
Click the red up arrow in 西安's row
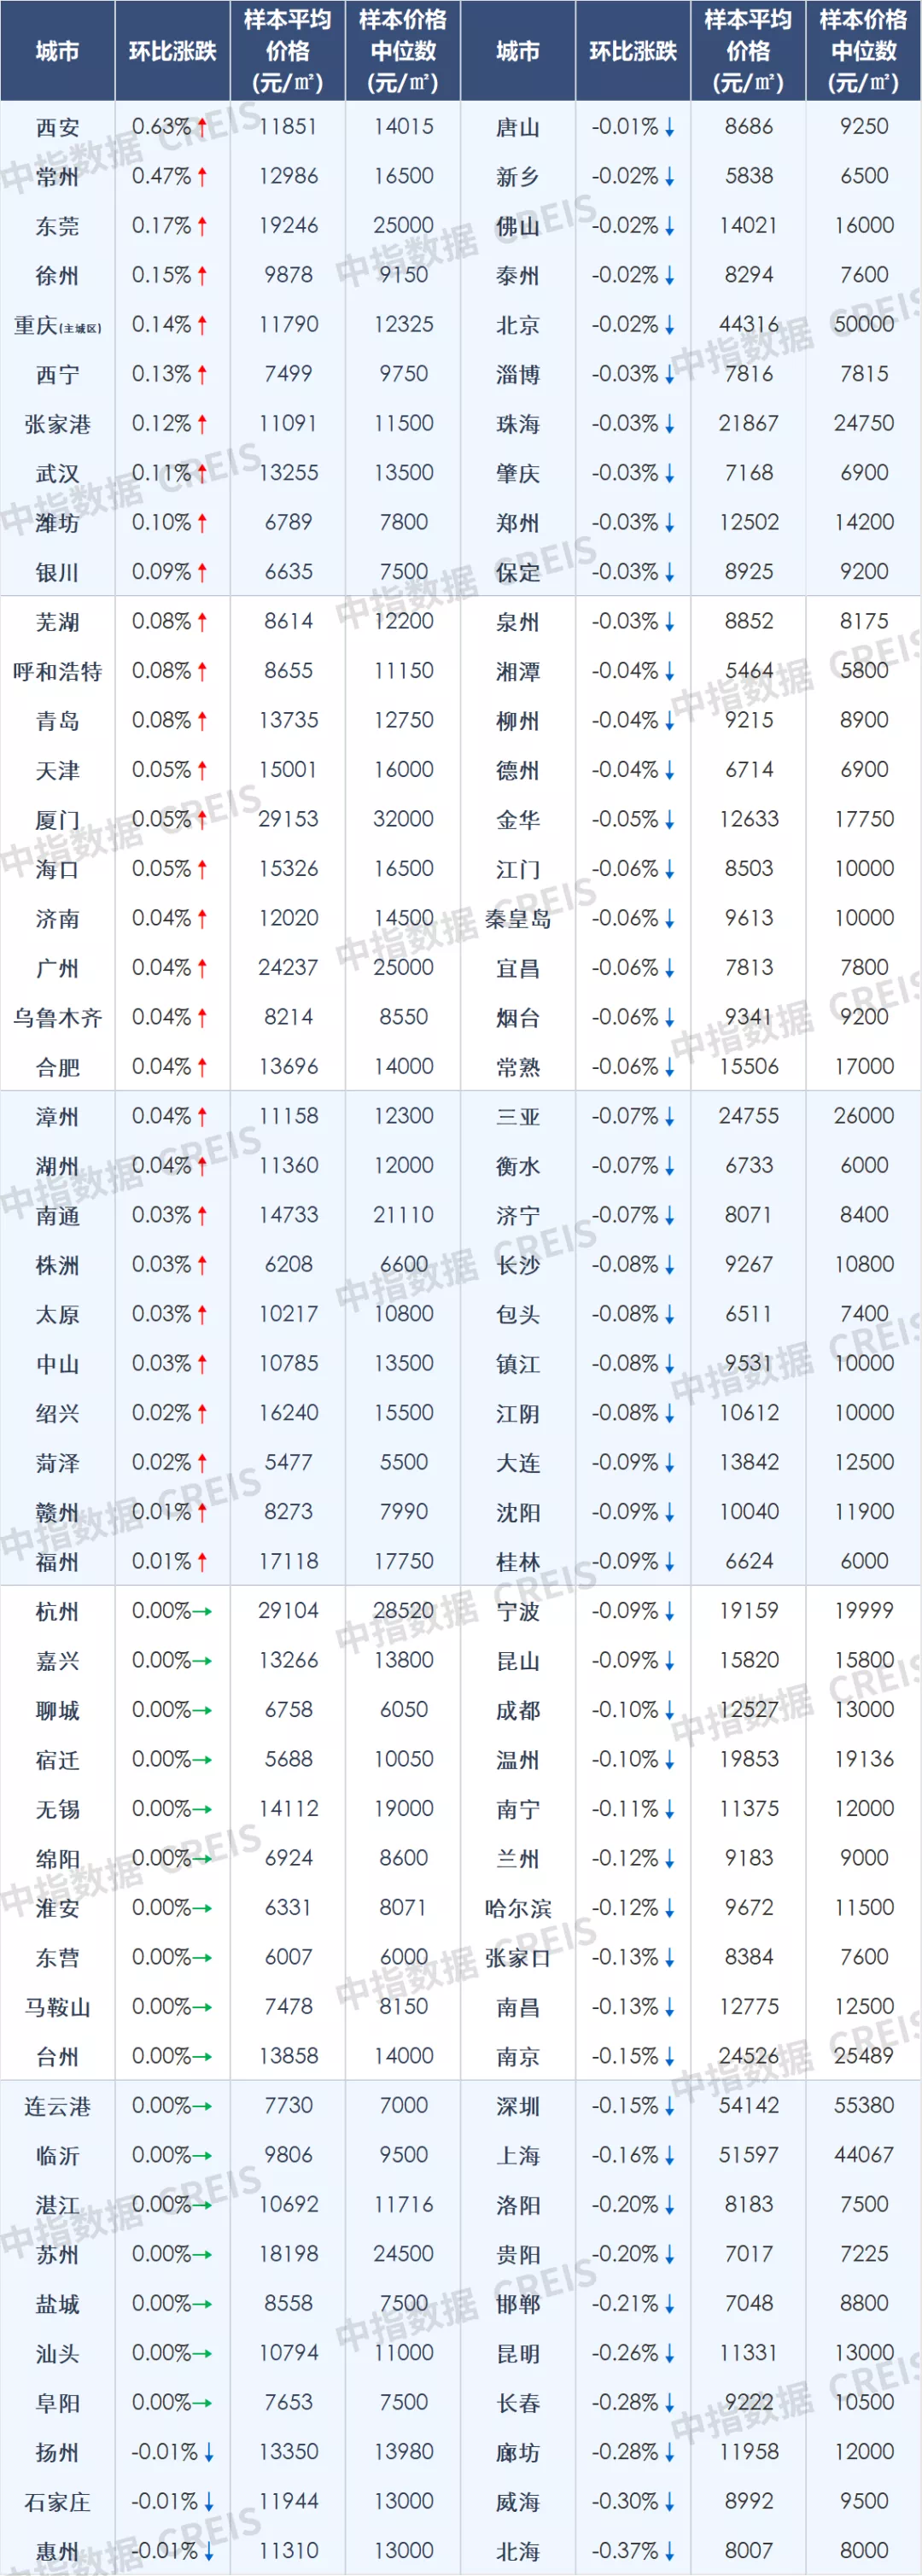(202, 127)
